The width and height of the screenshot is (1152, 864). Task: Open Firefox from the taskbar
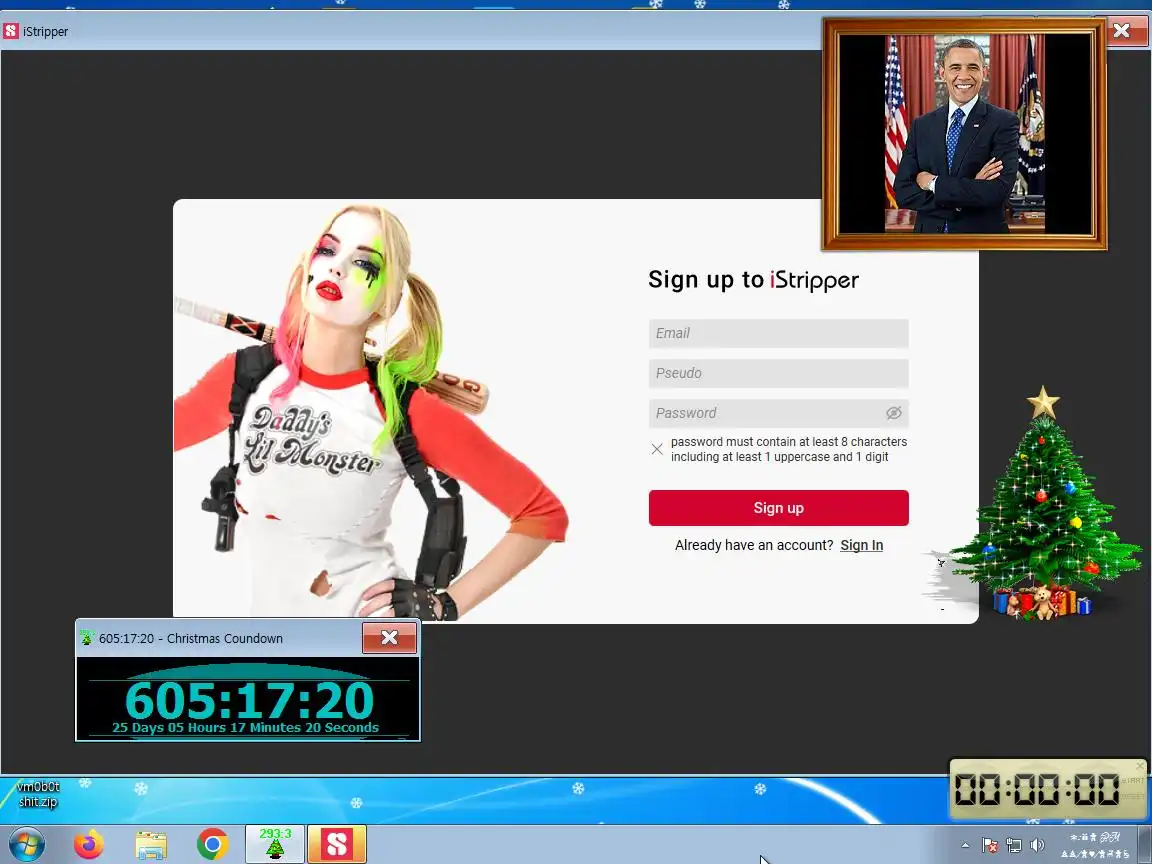tap(89, 844)
